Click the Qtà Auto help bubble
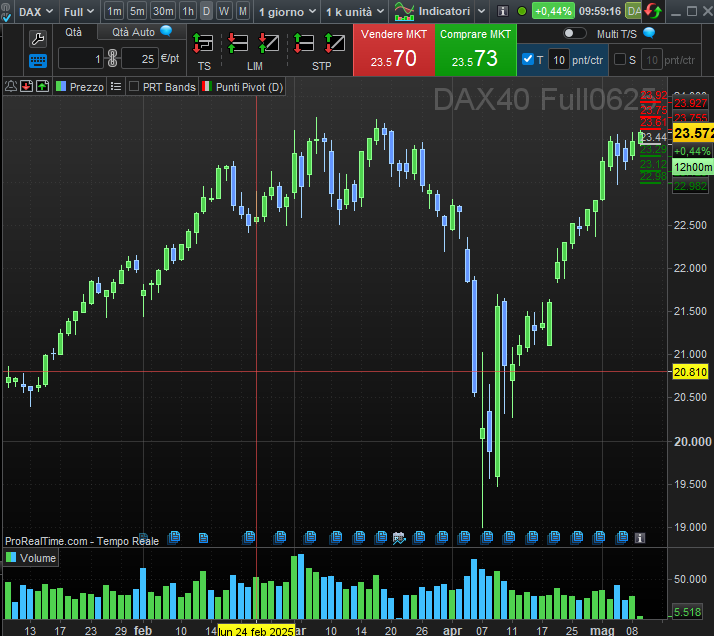This screenshot has width=714, height=636. coord(166,31)
